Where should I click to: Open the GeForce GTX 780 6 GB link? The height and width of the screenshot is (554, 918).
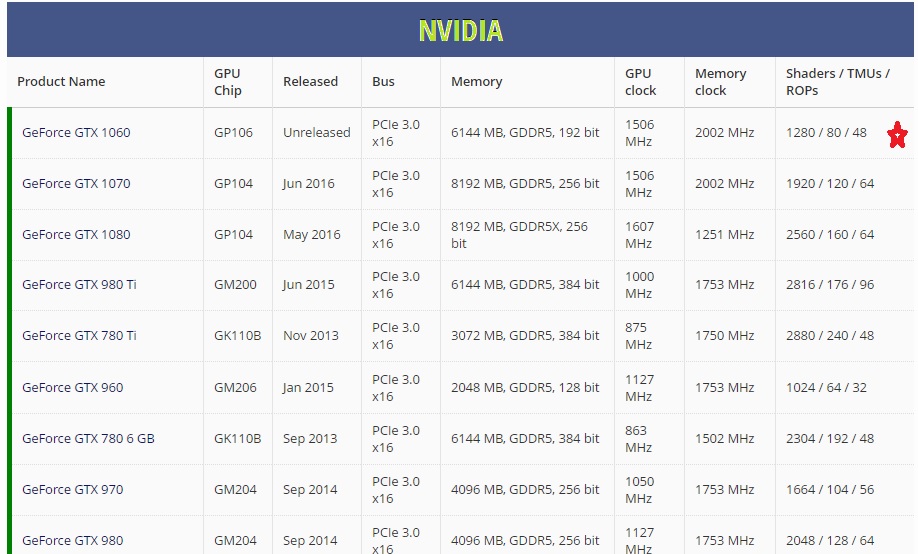tap(88, 439)
